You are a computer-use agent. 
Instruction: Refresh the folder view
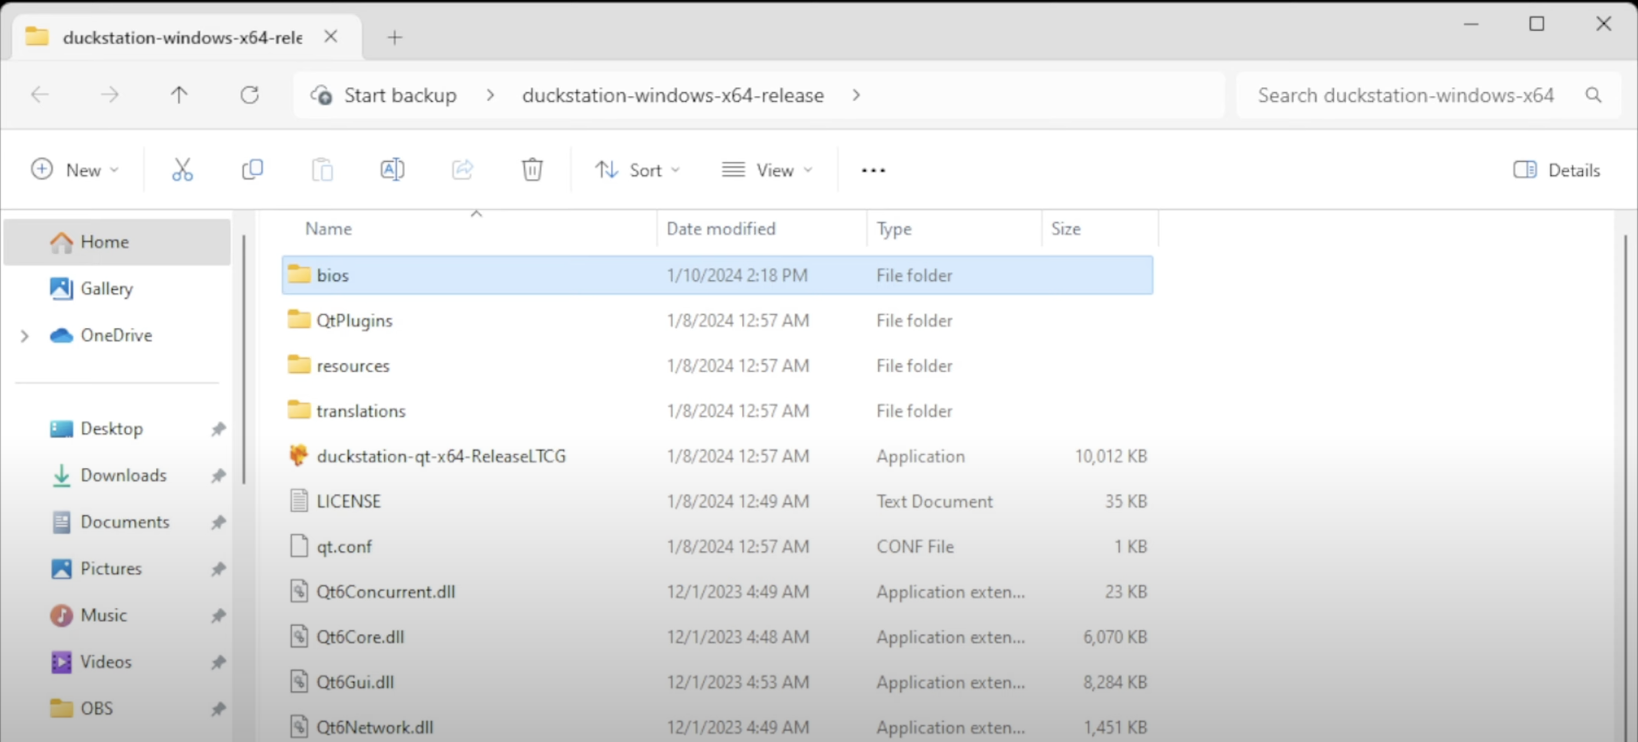[249, 95]
